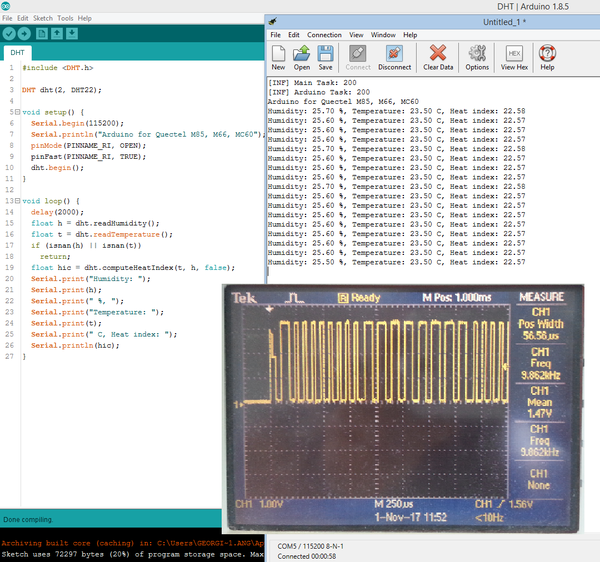Click 'COM5 / 115200 8-N-1' status text
This screenshot has height=562, width=600.
point(310,546)
